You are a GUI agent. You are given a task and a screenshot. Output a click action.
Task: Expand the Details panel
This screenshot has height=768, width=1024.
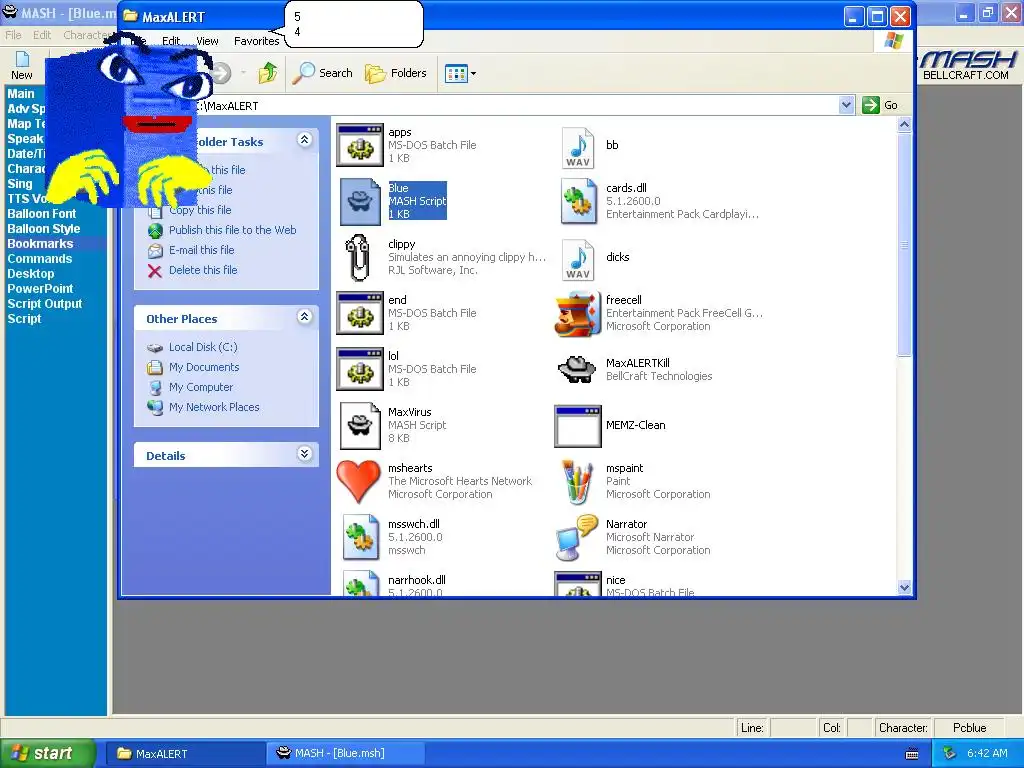tap(304, 454)
